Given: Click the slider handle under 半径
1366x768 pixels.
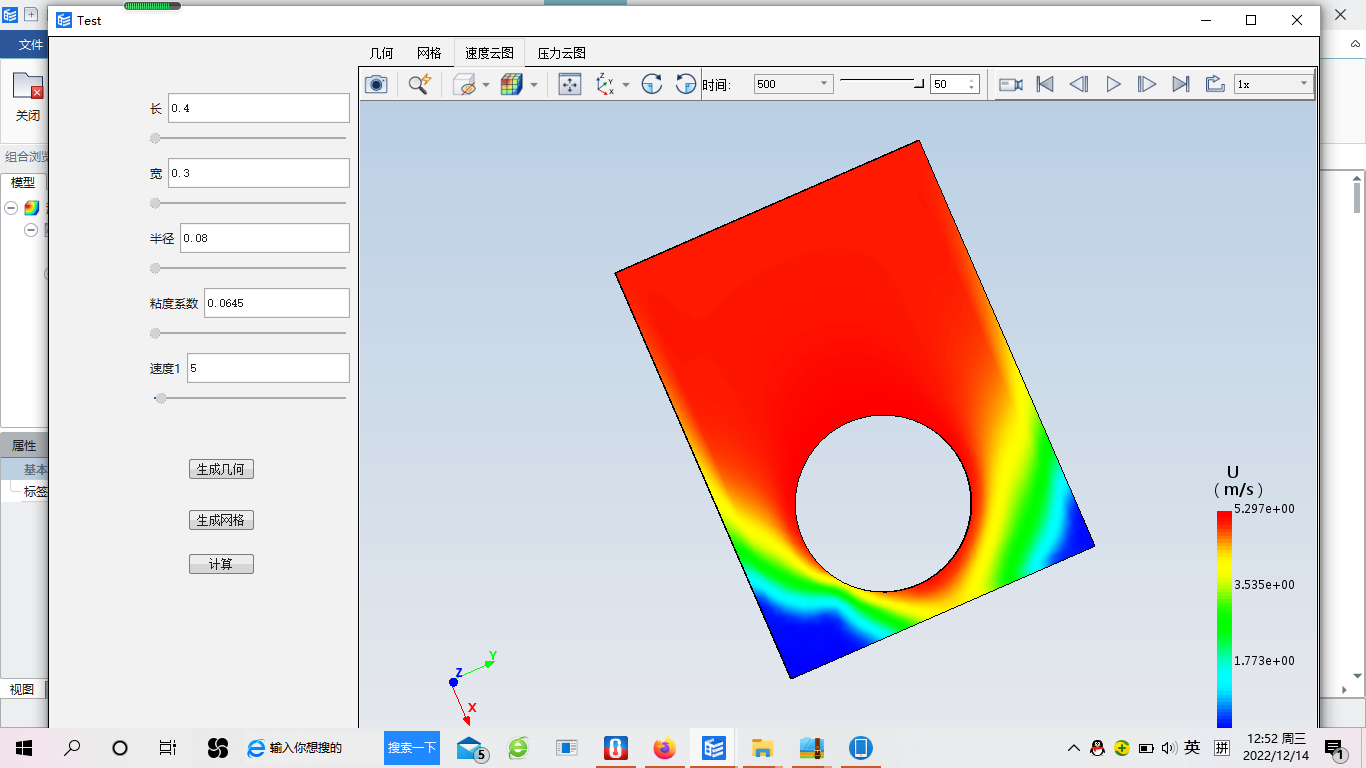Looking at the screenshot, I should (155, 268).
